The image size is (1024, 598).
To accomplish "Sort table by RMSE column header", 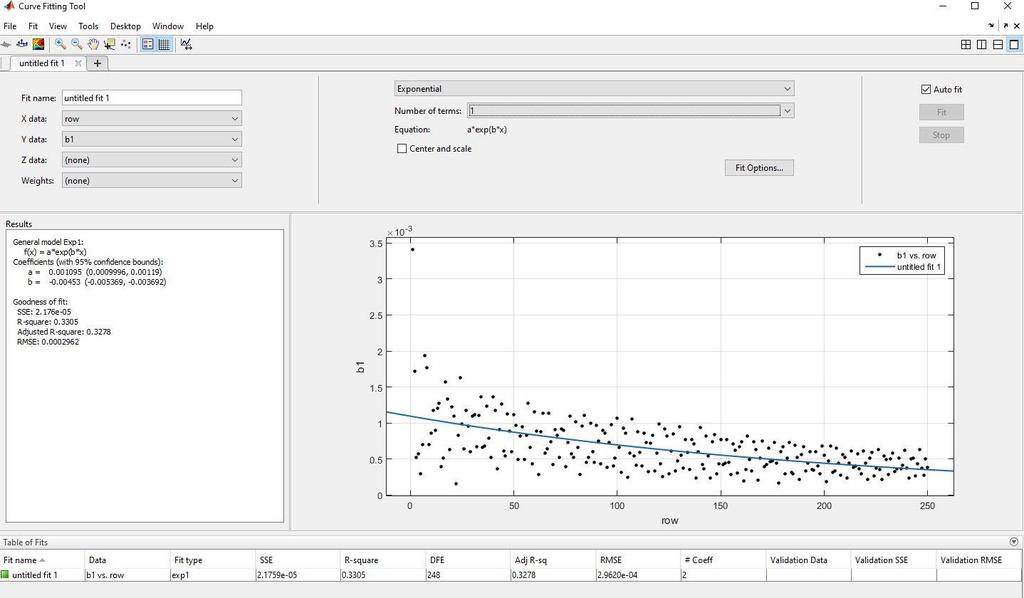I will [x=638, y=560].
